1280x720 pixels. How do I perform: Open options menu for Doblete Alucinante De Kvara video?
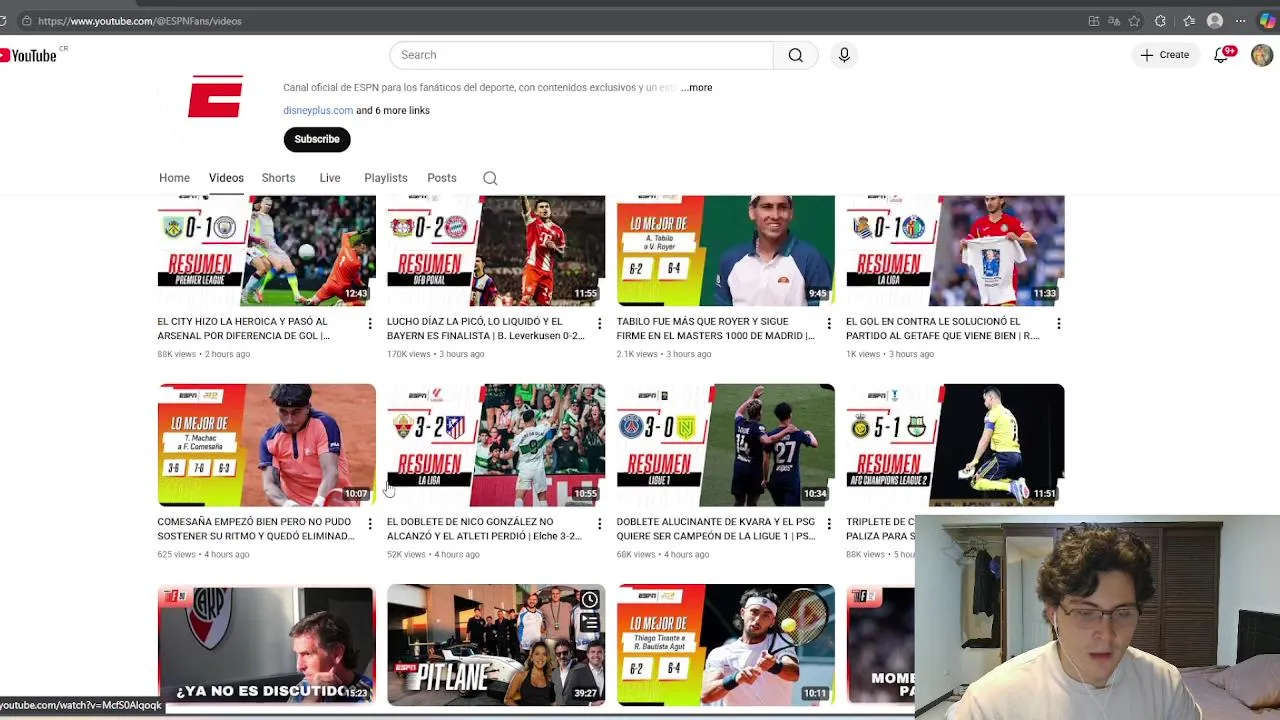click(828, 523)
